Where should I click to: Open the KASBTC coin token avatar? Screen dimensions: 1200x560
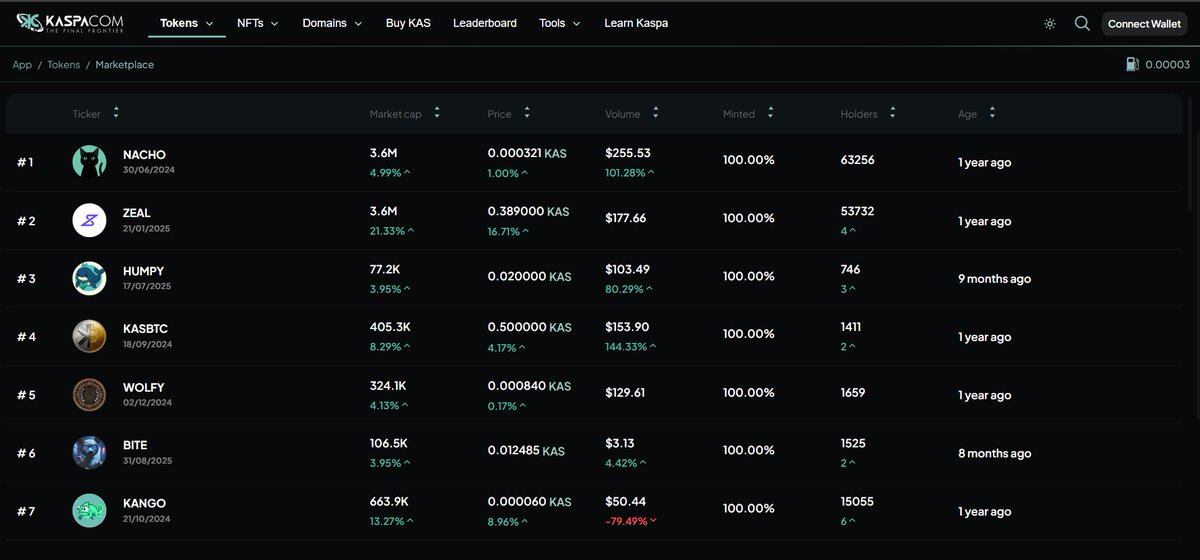pyautogui.click(x=89, y=336)
